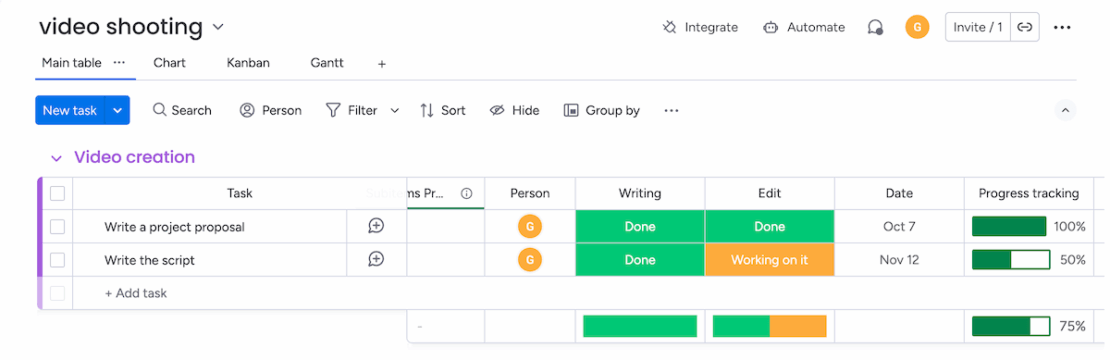Viewport: 1110px width, 360px height.
Task: Change the Working on it Edit status
Action: tap(769, 260)
